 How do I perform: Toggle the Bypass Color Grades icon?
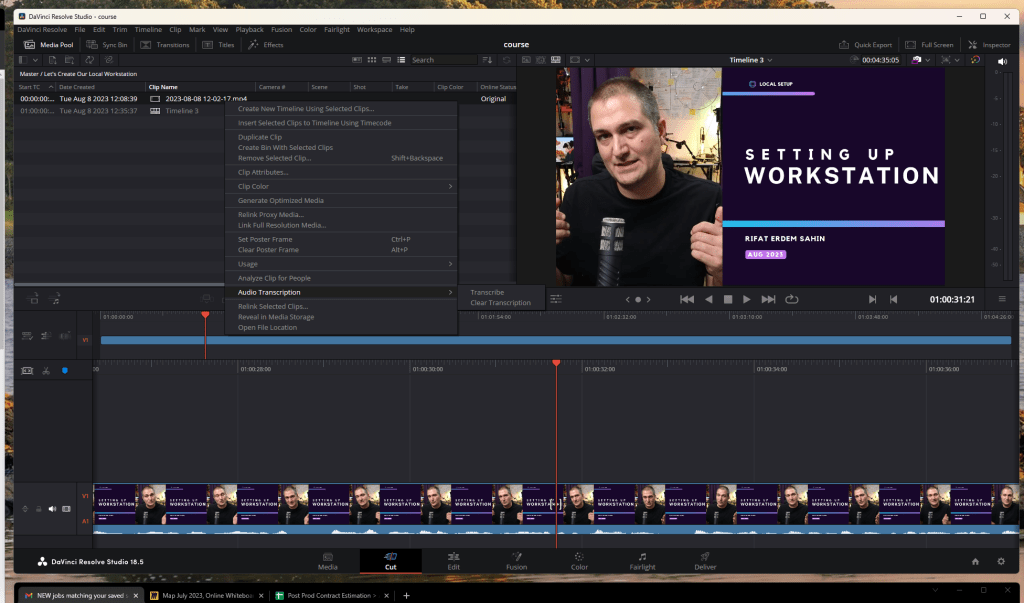975,59
